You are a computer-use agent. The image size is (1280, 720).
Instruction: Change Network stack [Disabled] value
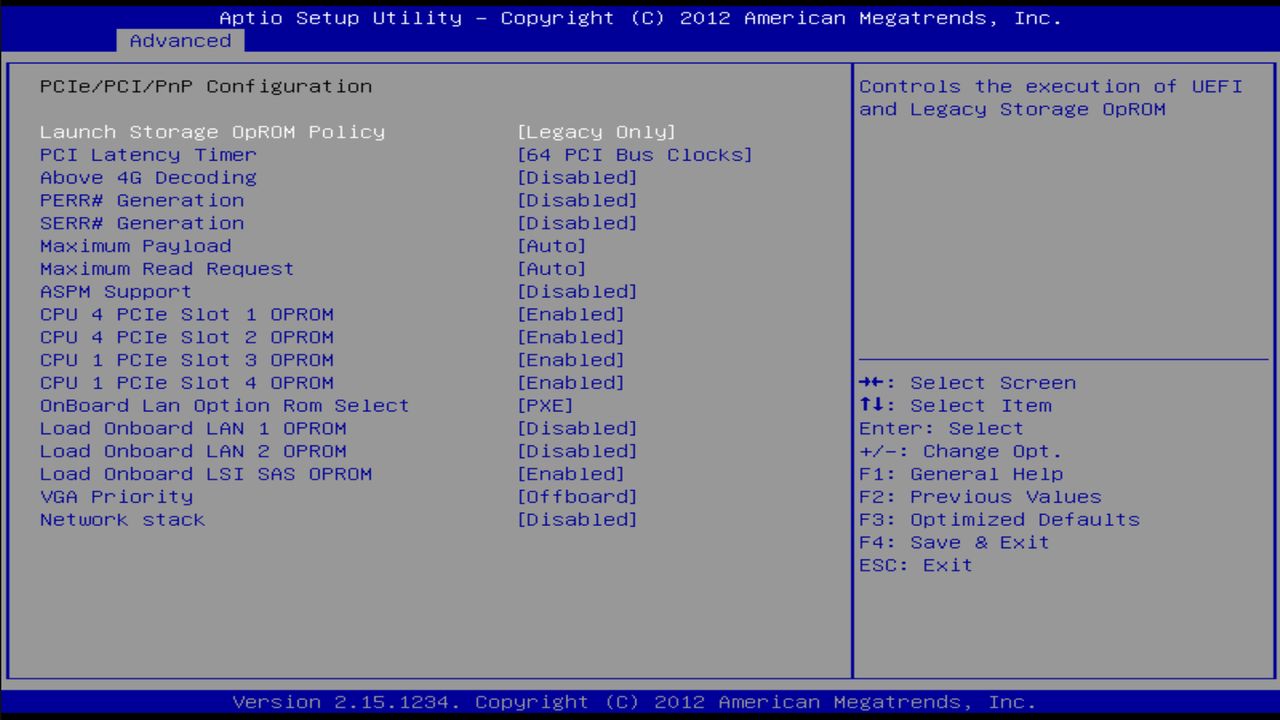click(x=577, y=520)
